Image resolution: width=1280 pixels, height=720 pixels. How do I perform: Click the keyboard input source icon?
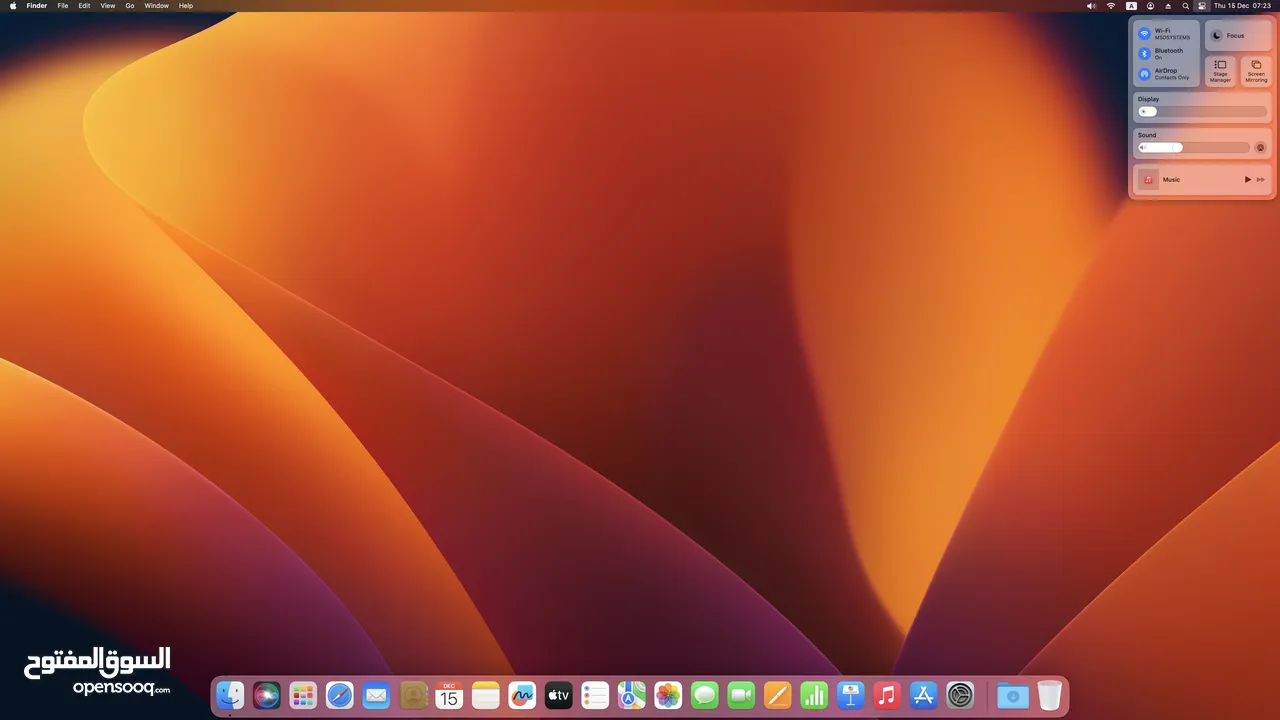coord(1131,6)
